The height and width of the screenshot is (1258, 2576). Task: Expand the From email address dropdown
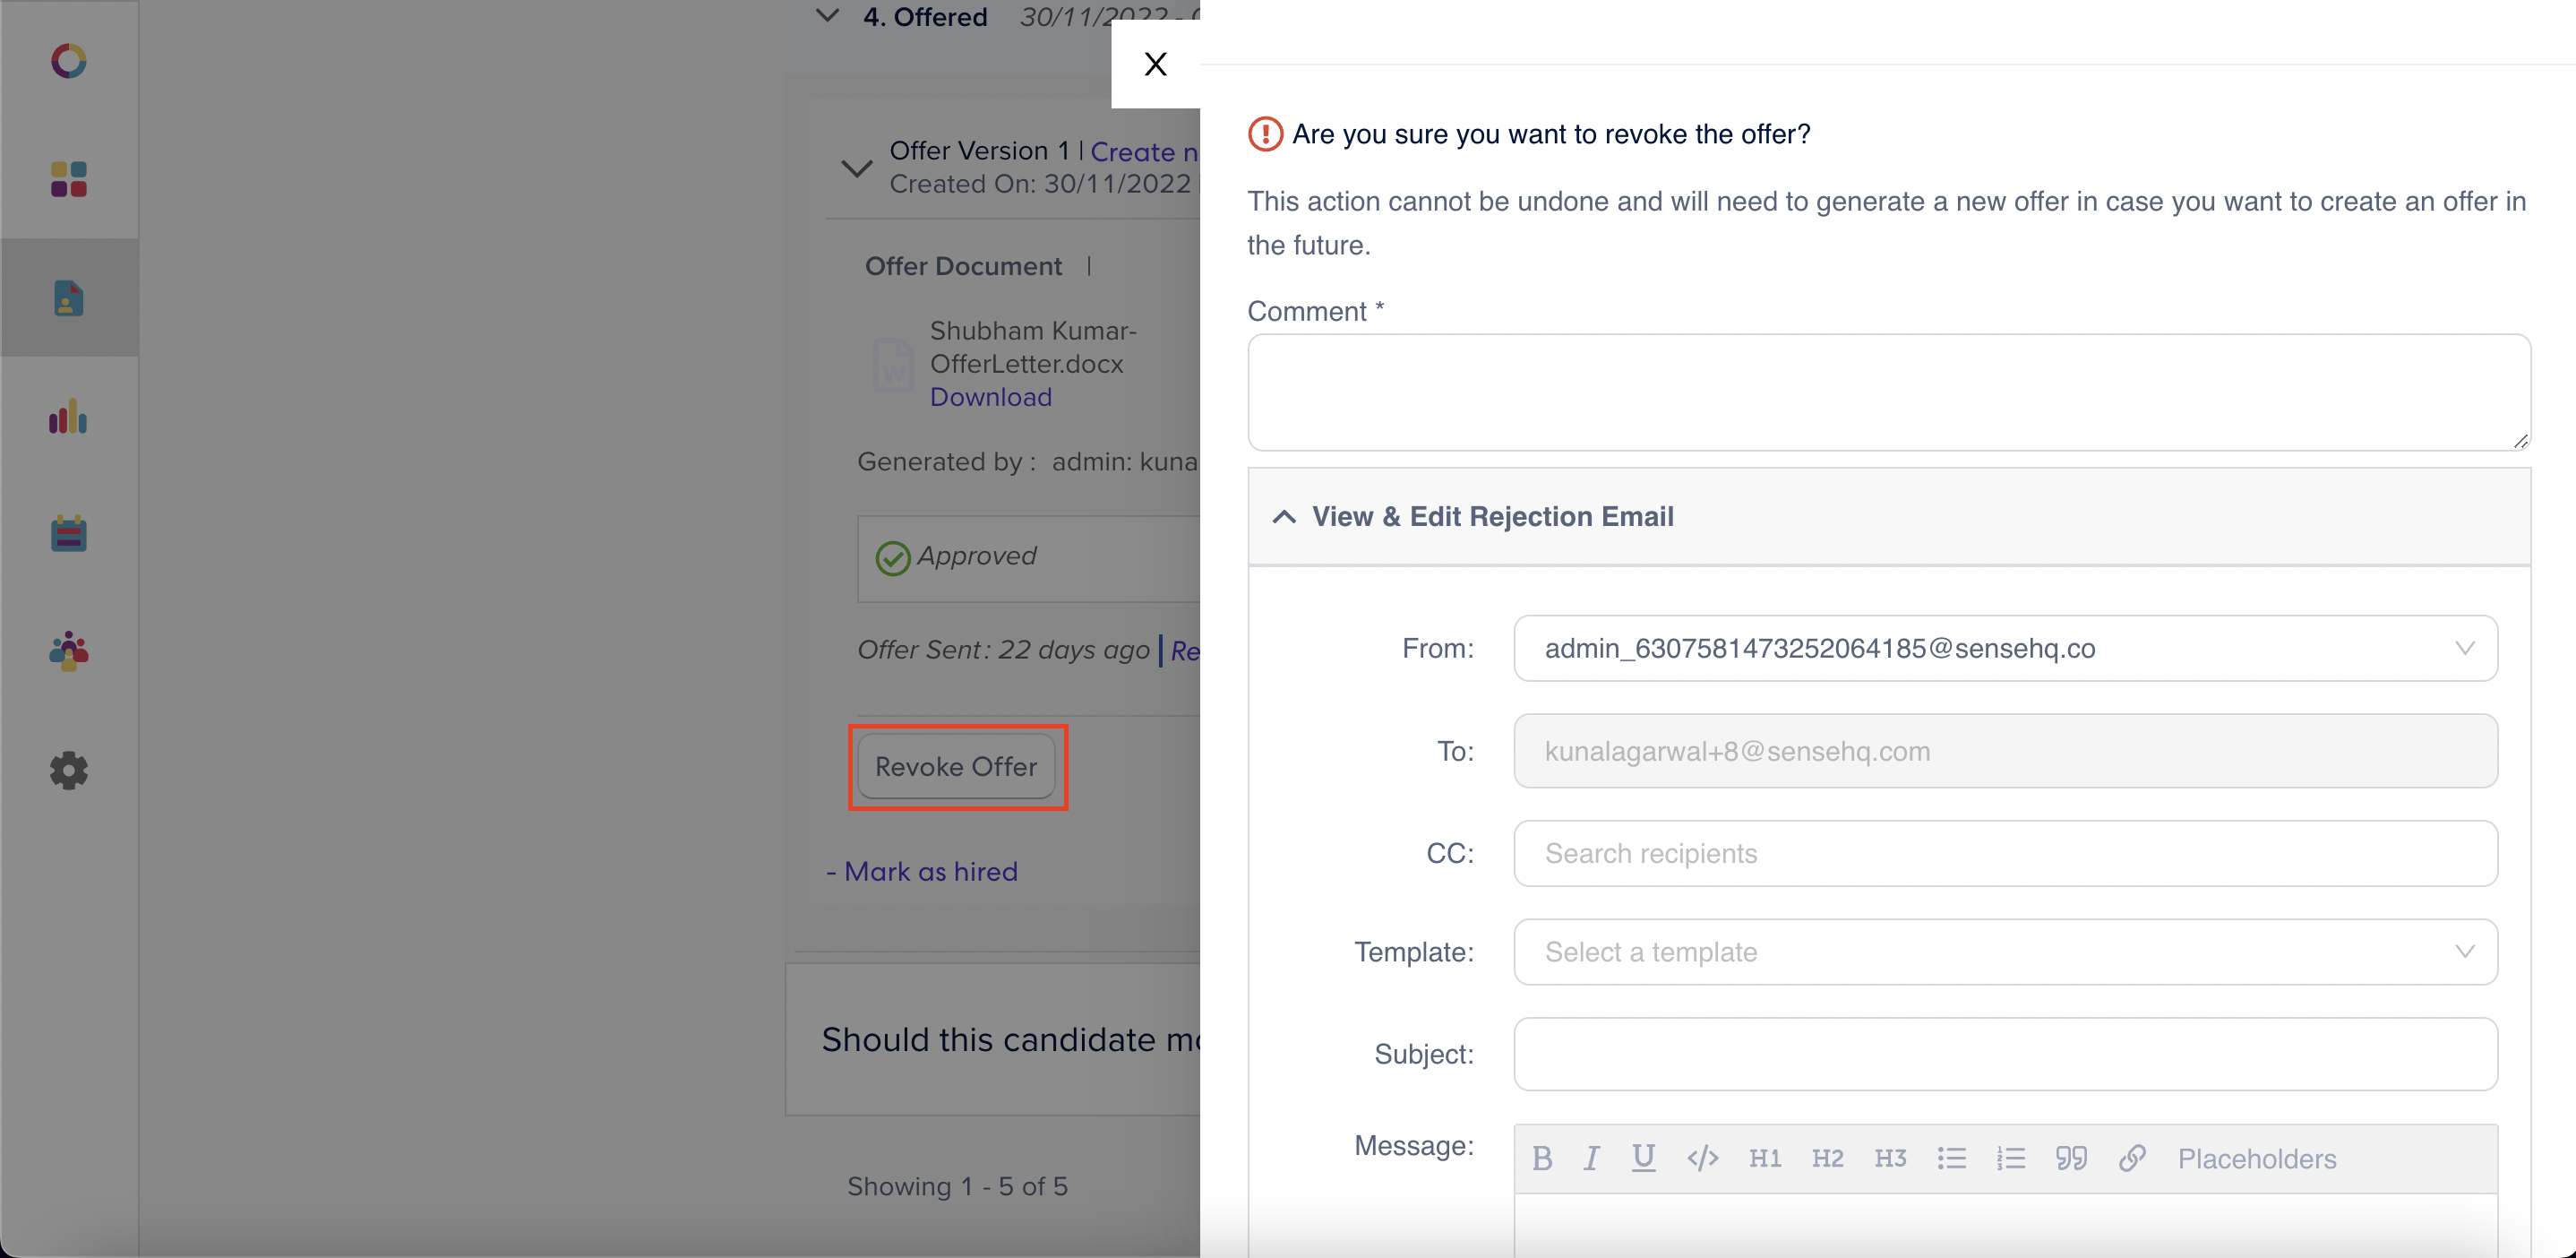(x=2464, y=648)
